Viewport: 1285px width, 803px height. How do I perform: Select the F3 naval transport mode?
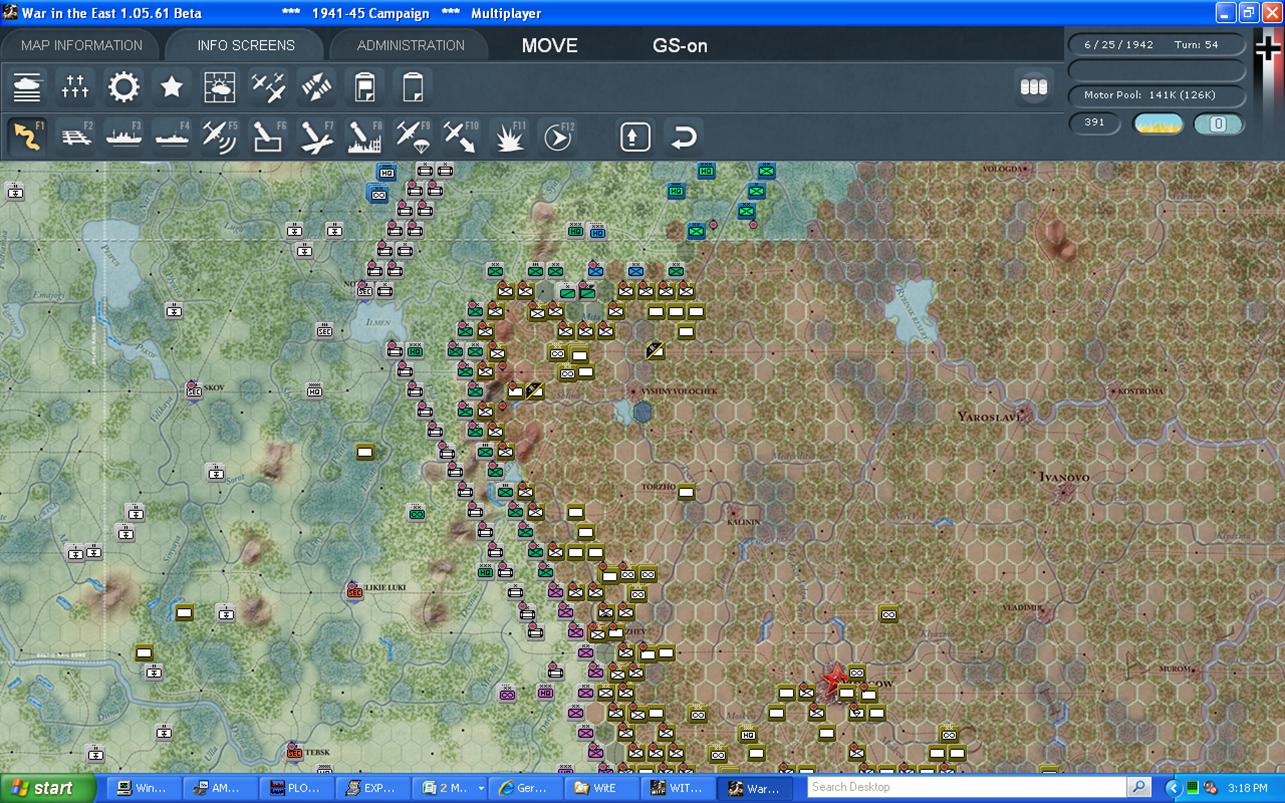(123, 136)
